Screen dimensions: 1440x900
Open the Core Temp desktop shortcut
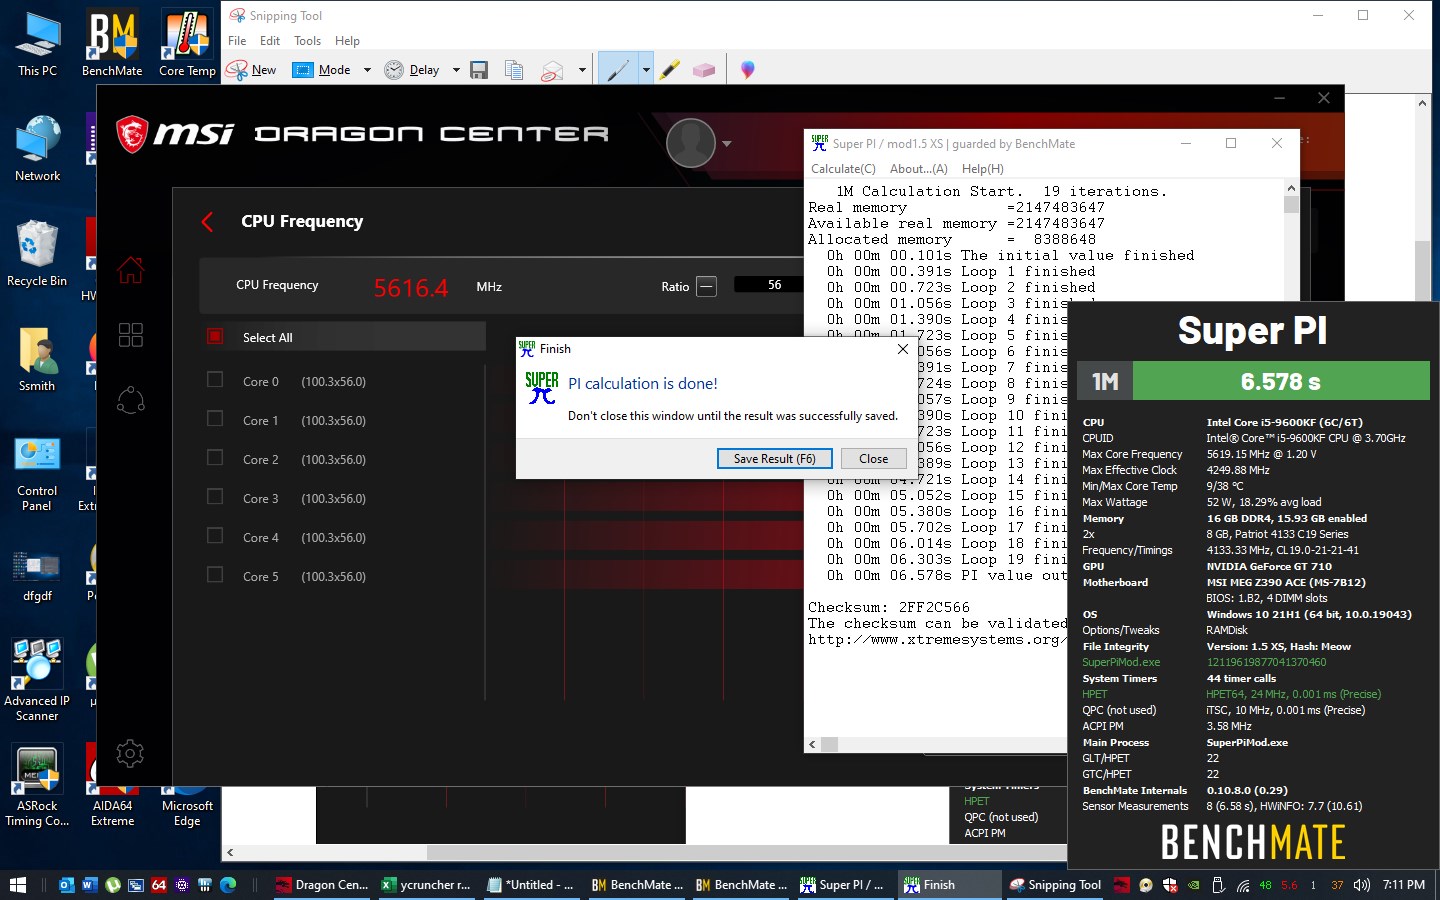point(187,44)
